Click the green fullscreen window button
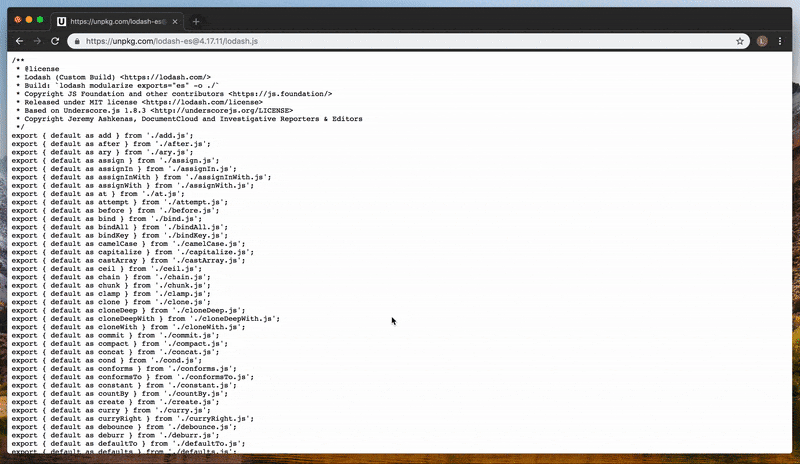Screen dimensions: 800x464 point(40,20)
